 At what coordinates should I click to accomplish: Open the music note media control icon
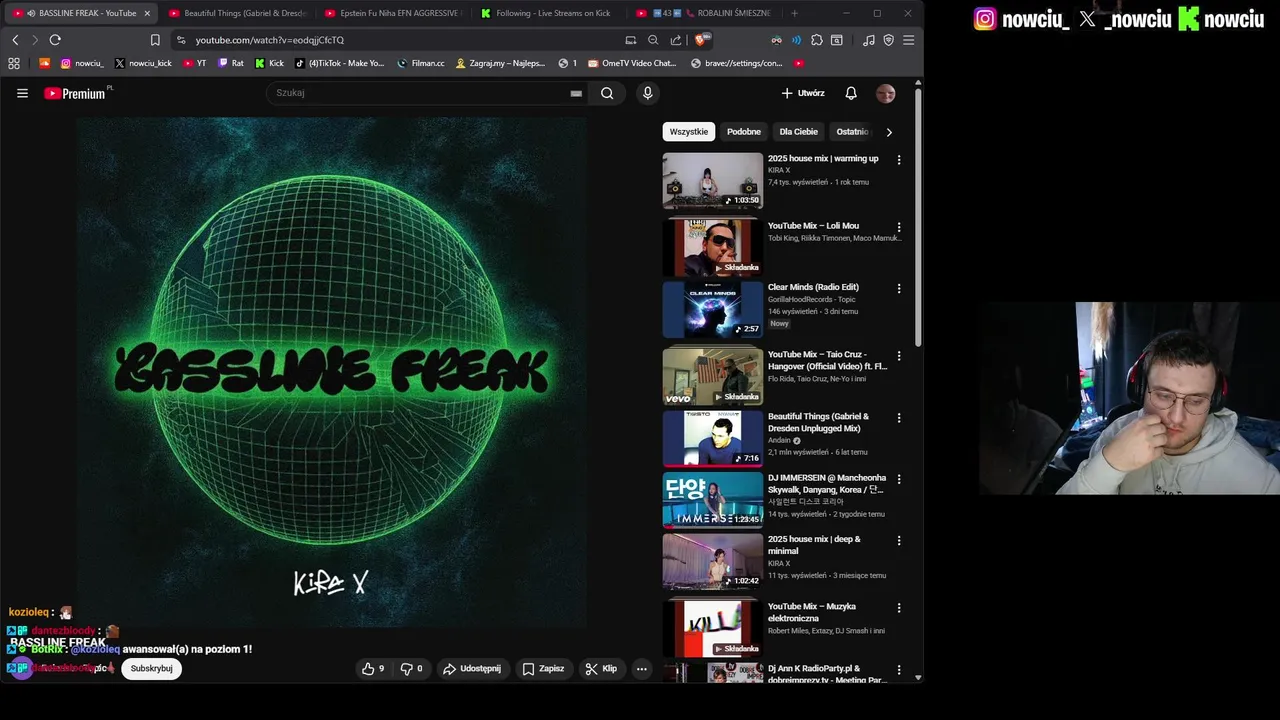coord(868,40)
